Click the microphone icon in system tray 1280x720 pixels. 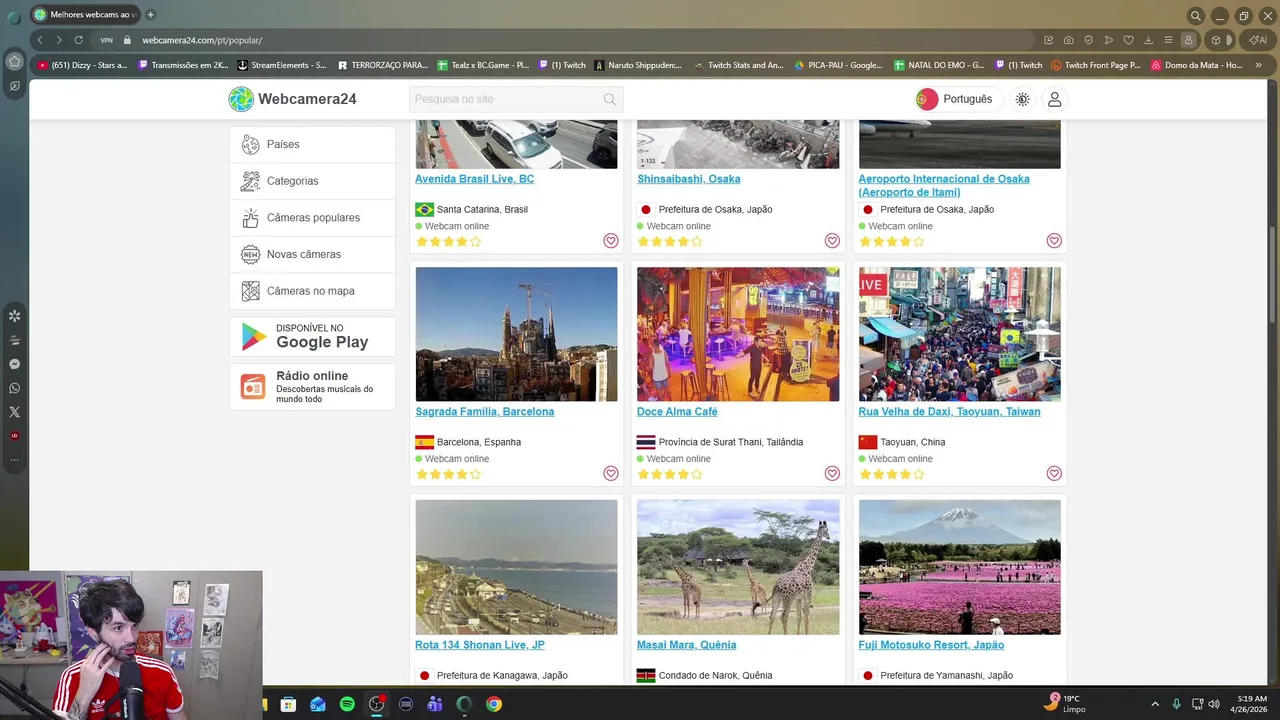click(x=1176, y=704)
